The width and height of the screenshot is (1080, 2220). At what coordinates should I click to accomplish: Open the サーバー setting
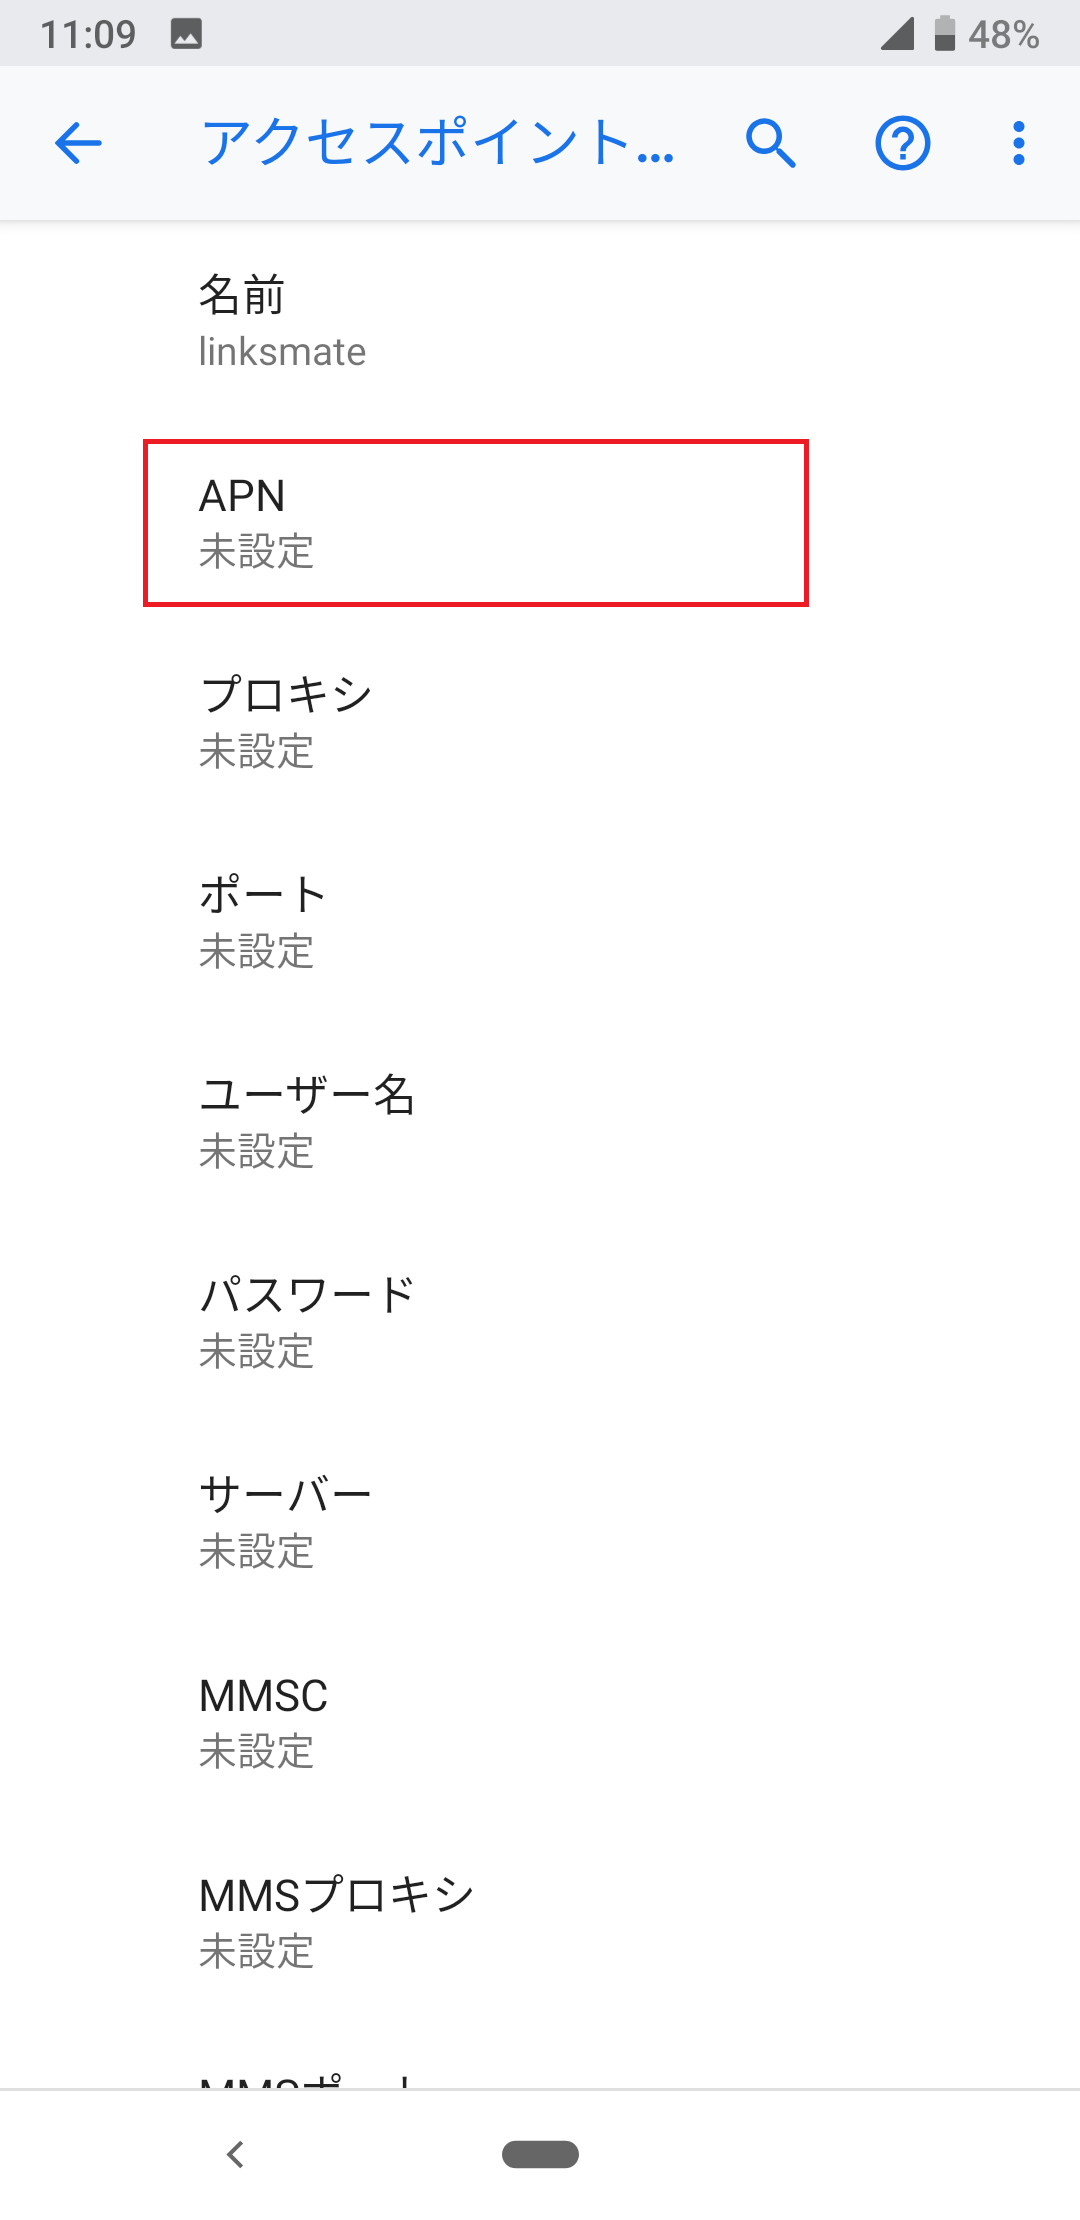pyautogui.click(x=475, y=1520)
